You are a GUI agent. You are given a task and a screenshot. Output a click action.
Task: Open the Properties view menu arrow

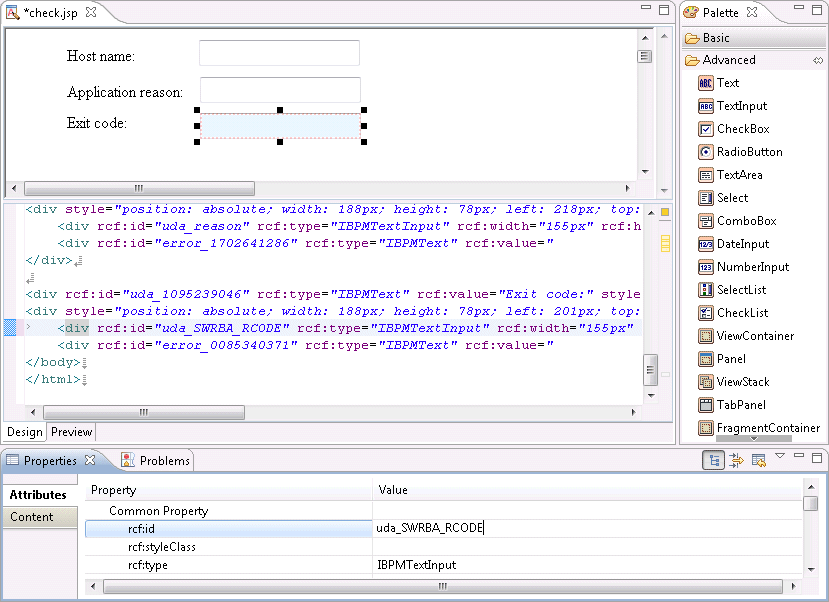780,456
